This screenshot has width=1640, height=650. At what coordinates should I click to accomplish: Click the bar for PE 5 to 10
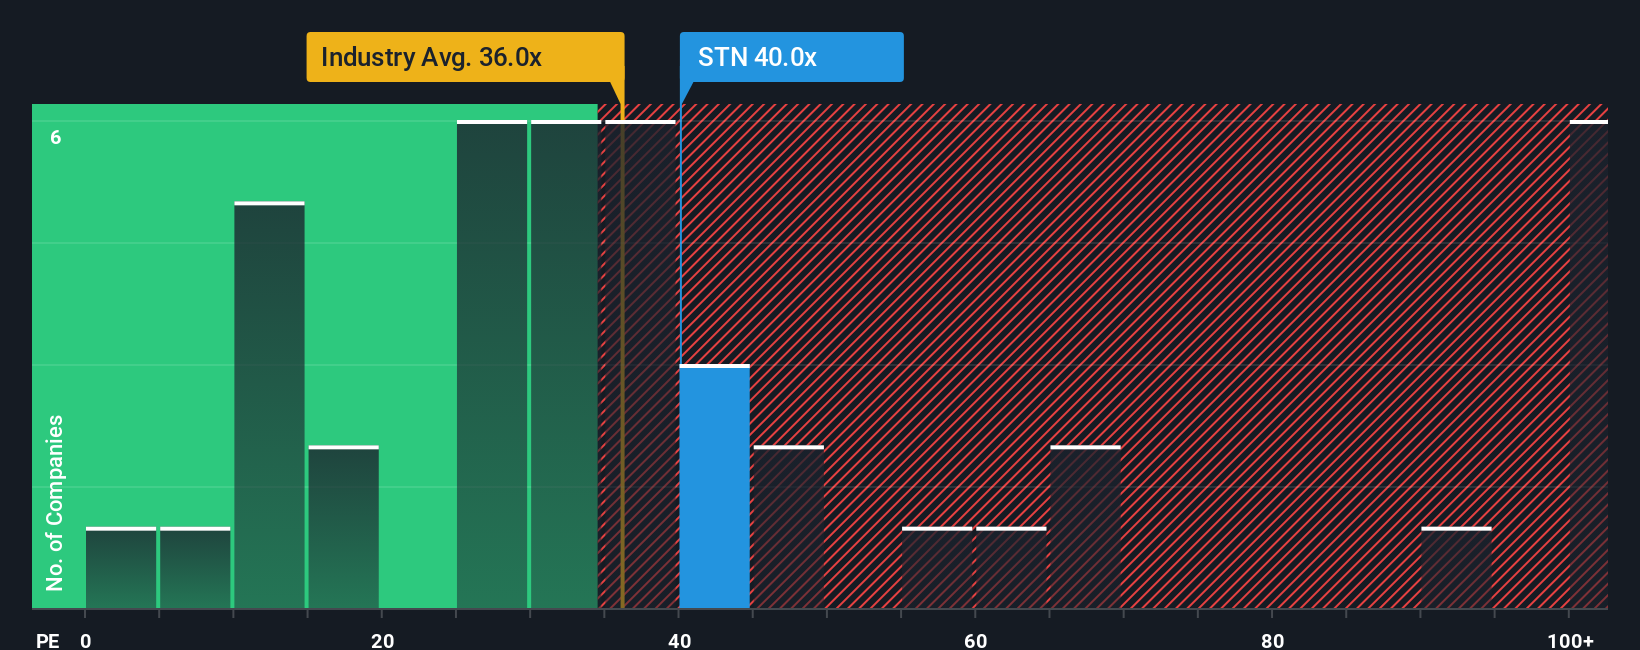coord(195,568)
